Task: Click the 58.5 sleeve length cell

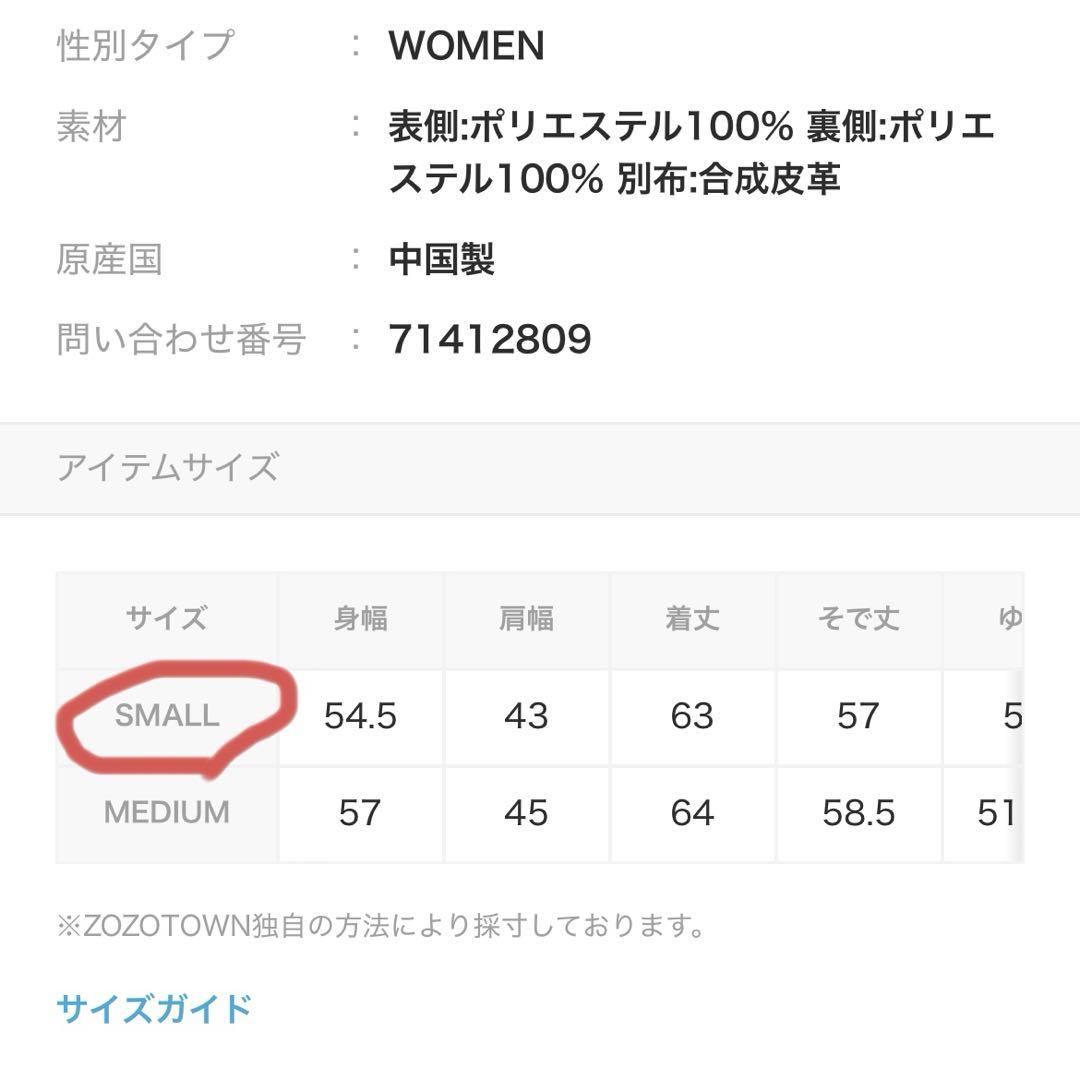Action: tap(859, 813)
